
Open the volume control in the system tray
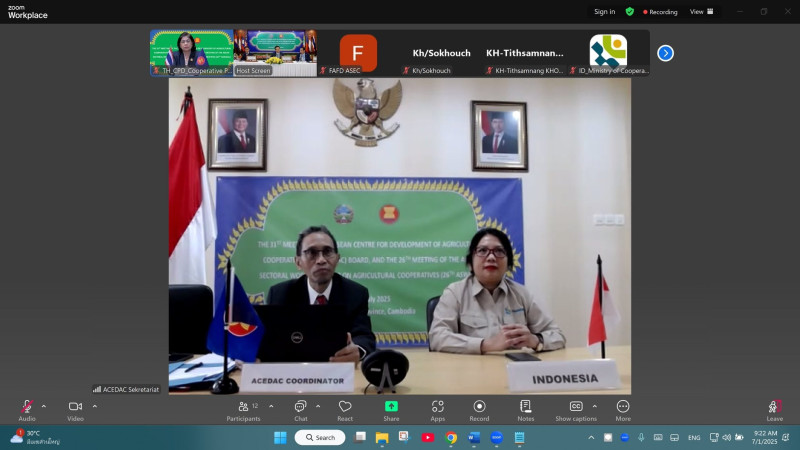click(727, 438)
